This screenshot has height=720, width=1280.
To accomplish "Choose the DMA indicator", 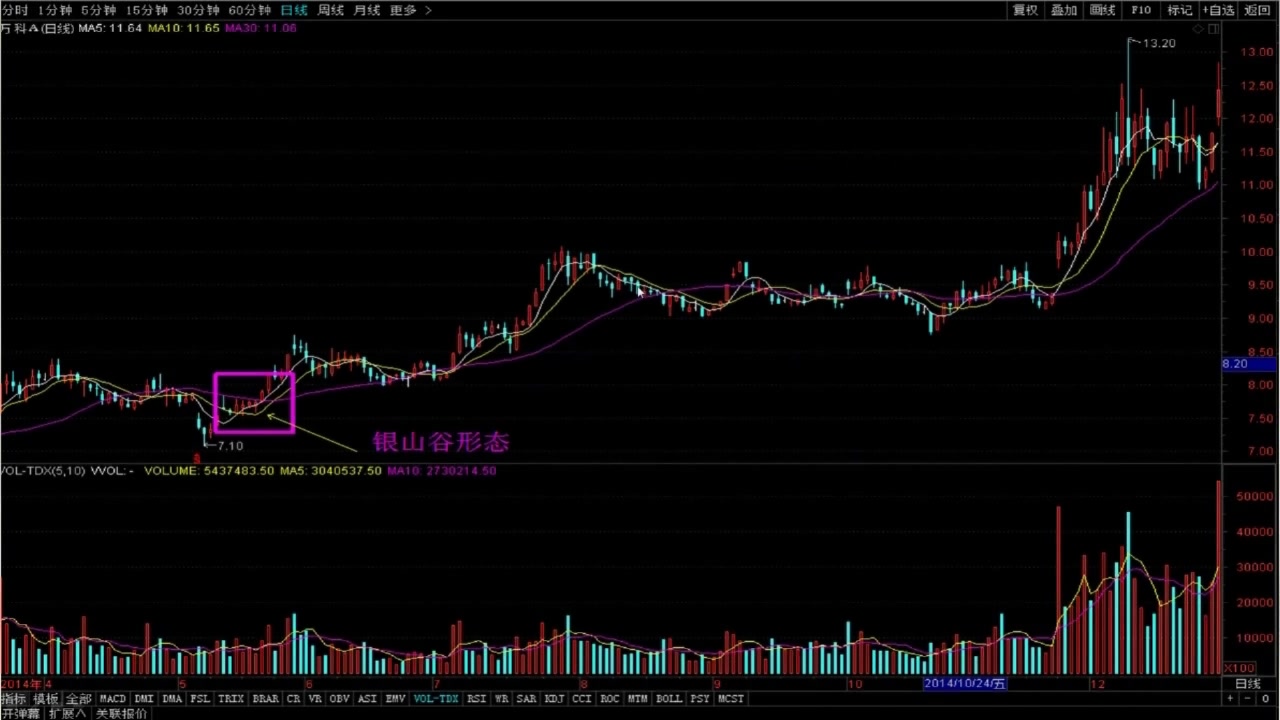I will tap(172, 699).
